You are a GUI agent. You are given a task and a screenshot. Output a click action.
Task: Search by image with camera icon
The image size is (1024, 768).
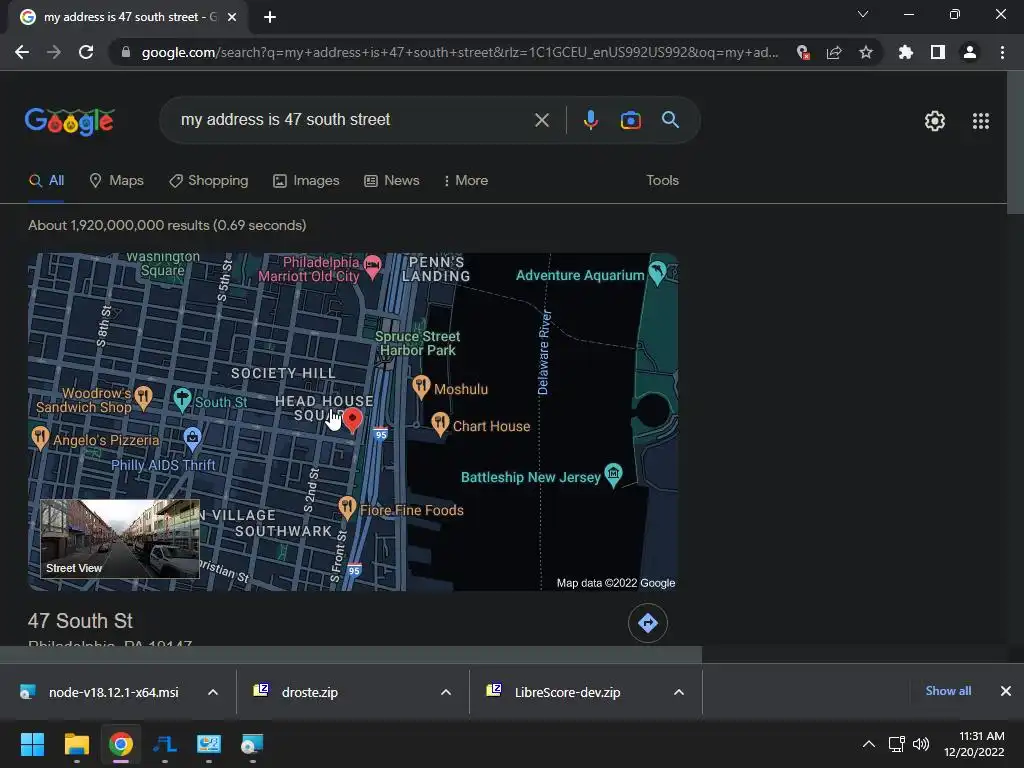(630, 120)
